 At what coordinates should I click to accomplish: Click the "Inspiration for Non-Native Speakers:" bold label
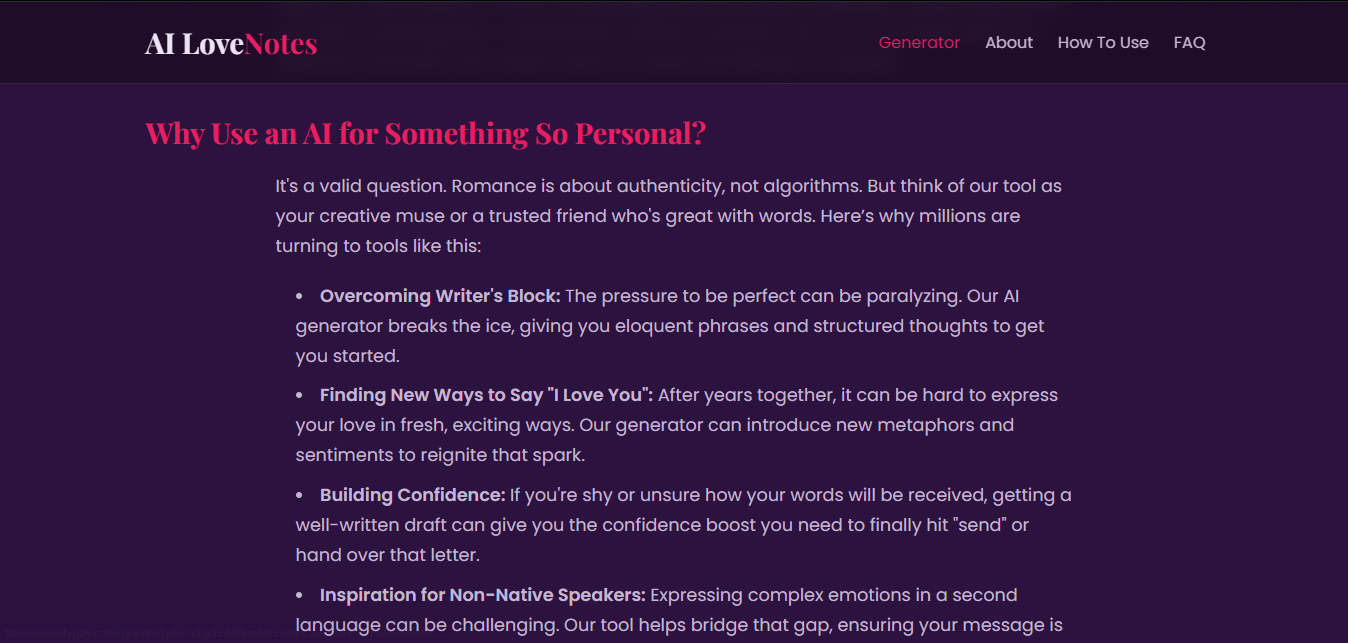click(x=482, y=595)
